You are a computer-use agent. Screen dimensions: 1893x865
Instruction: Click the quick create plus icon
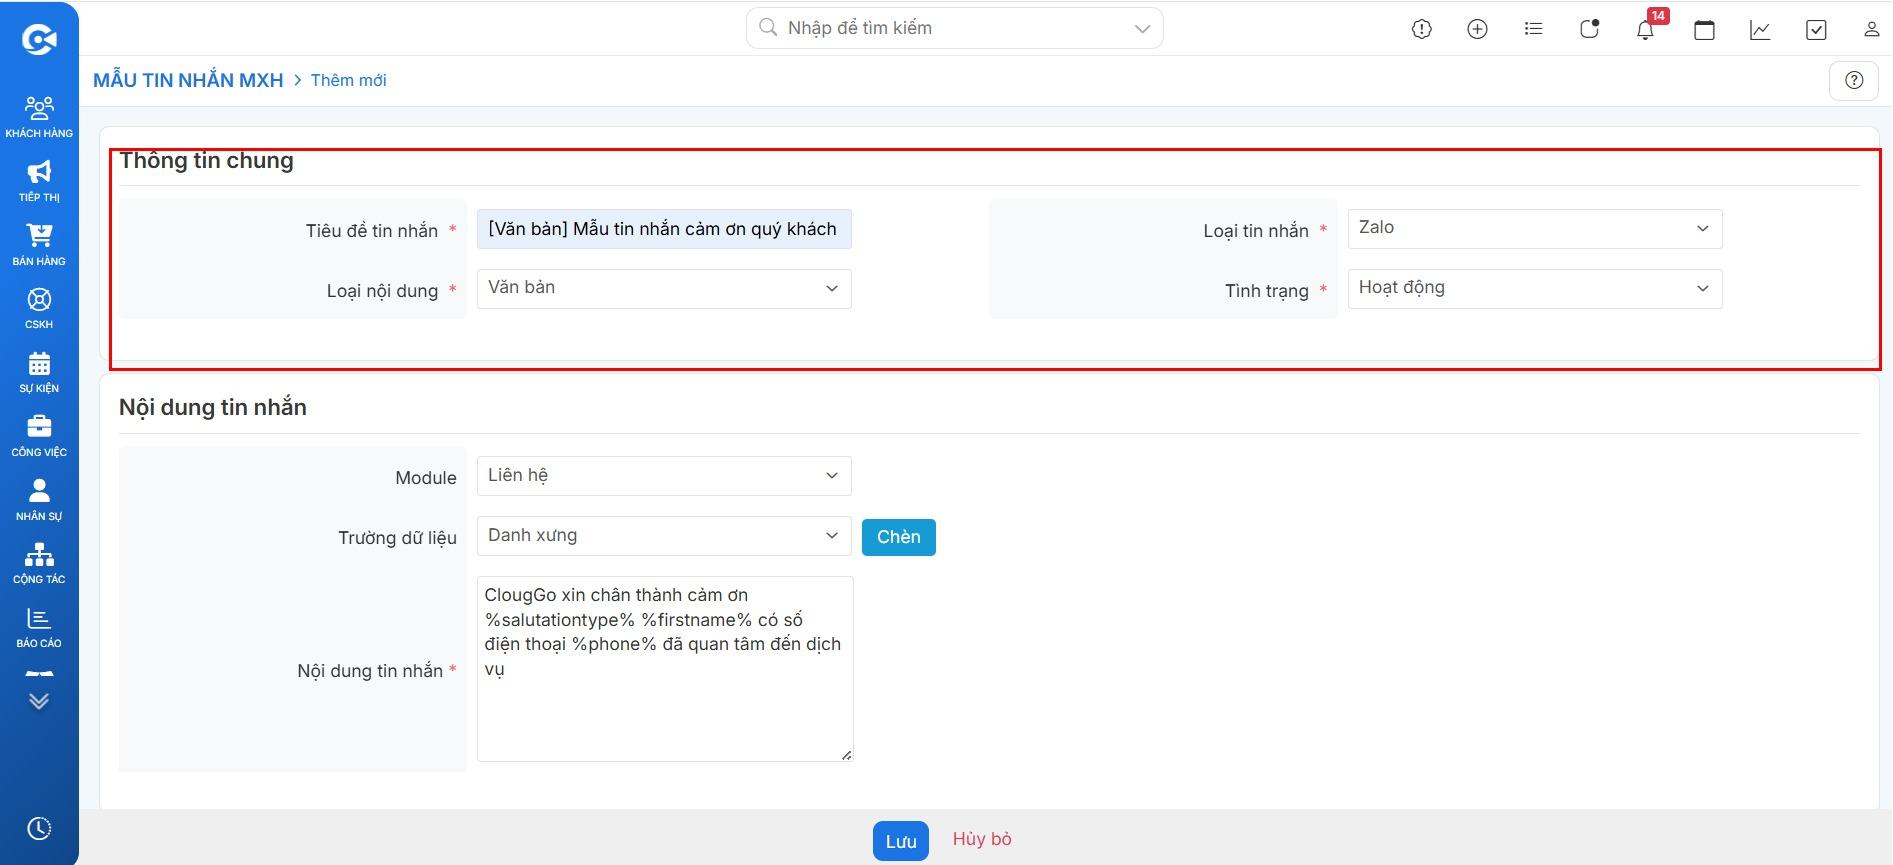pos(1477,29)
